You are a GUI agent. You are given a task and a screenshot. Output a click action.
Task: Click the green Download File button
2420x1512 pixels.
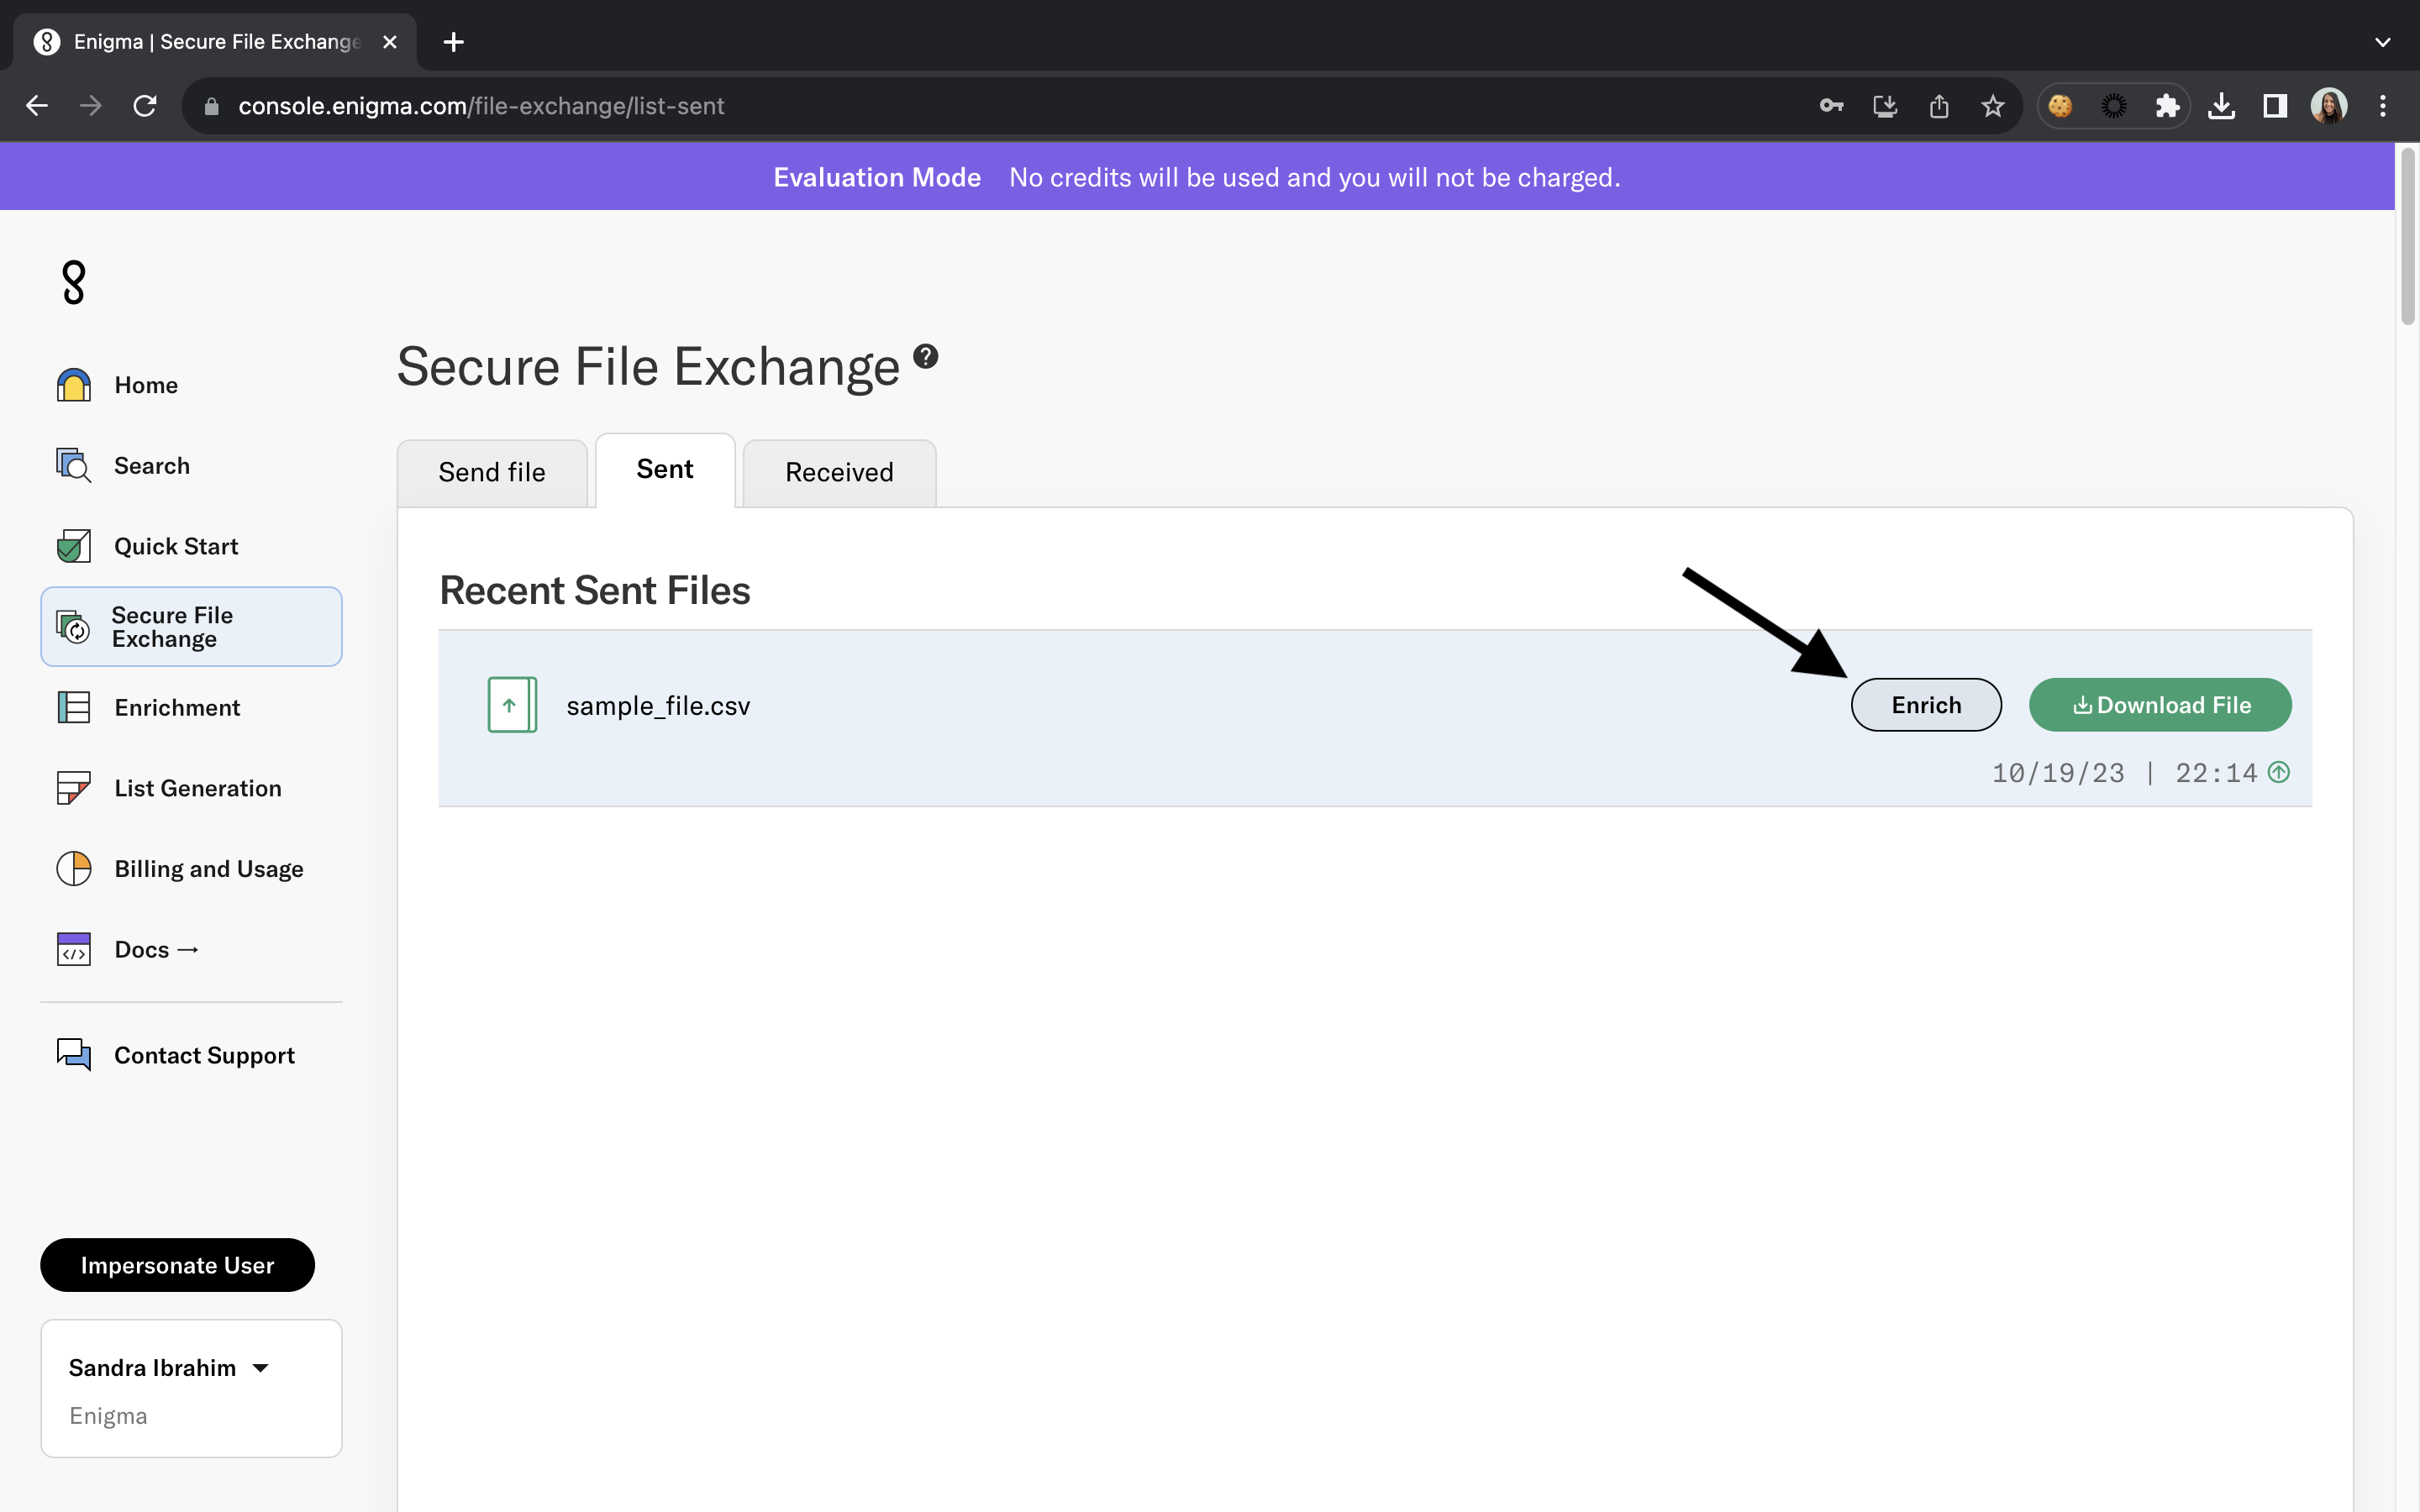coord(2160,705)
